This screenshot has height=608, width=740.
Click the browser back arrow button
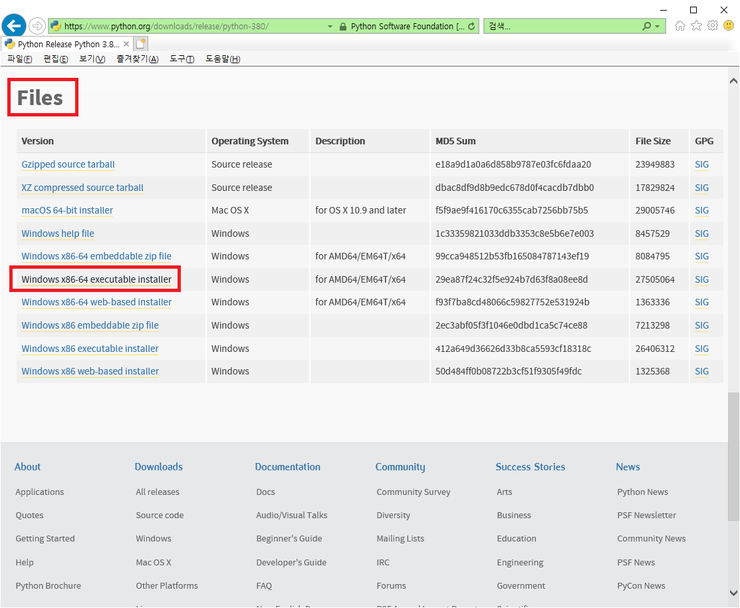(14, 25)
